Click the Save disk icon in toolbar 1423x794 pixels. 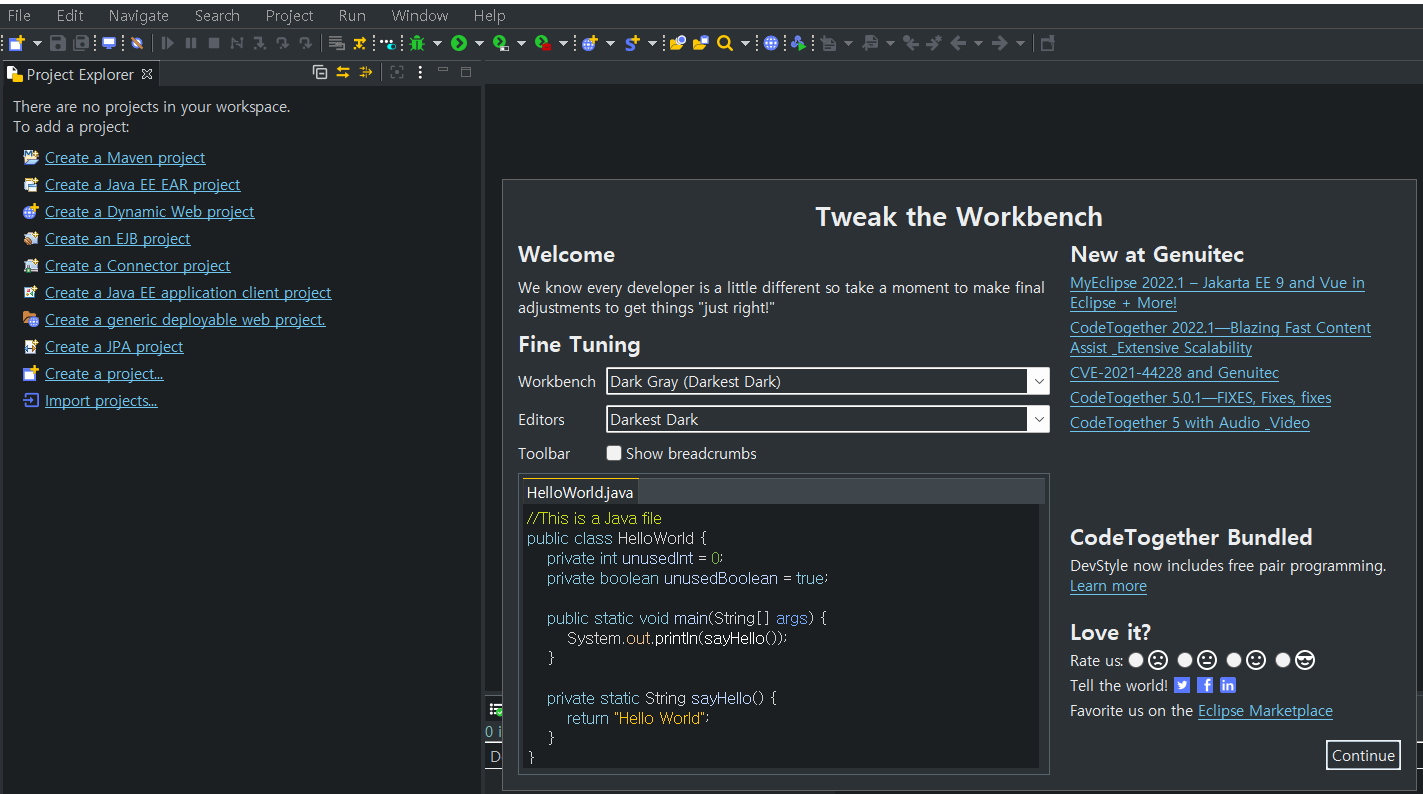(x=57, y=43)
